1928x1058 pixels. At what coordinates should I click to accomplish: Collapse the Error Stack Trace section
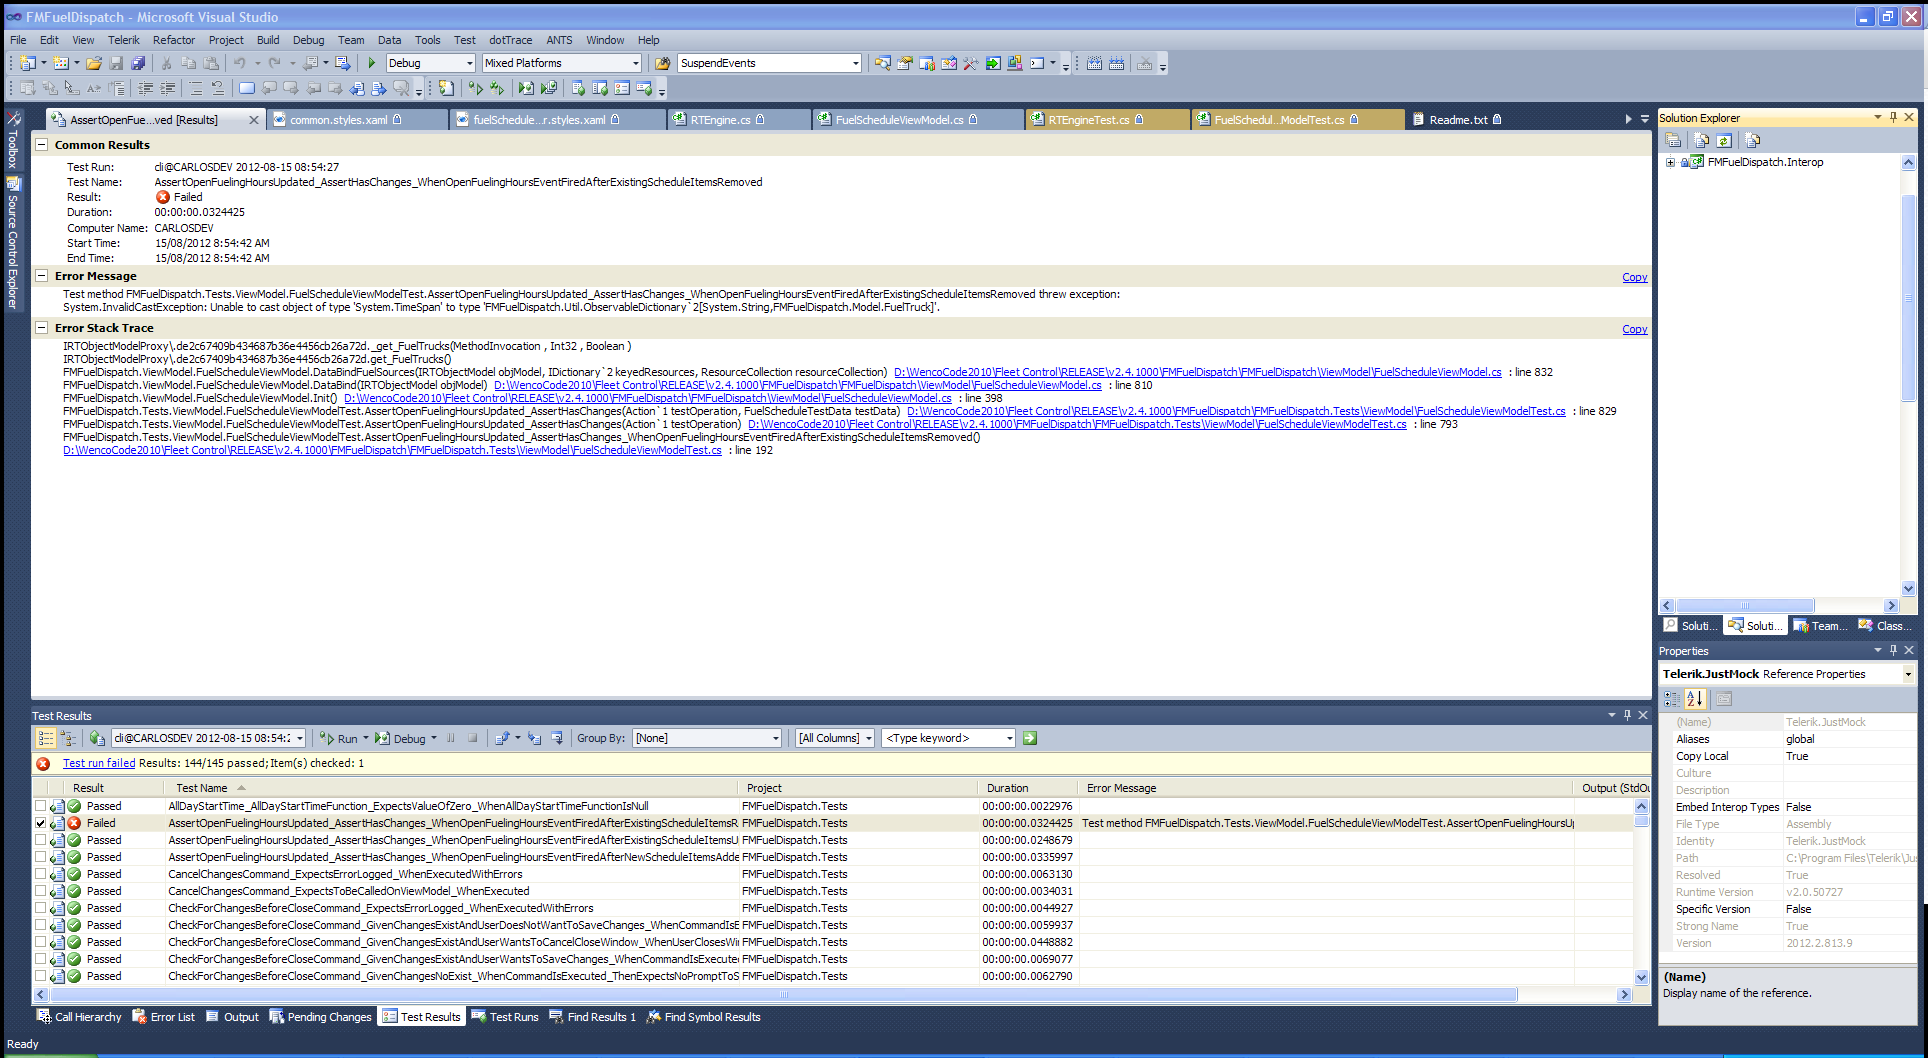click(x=42, y=328)
